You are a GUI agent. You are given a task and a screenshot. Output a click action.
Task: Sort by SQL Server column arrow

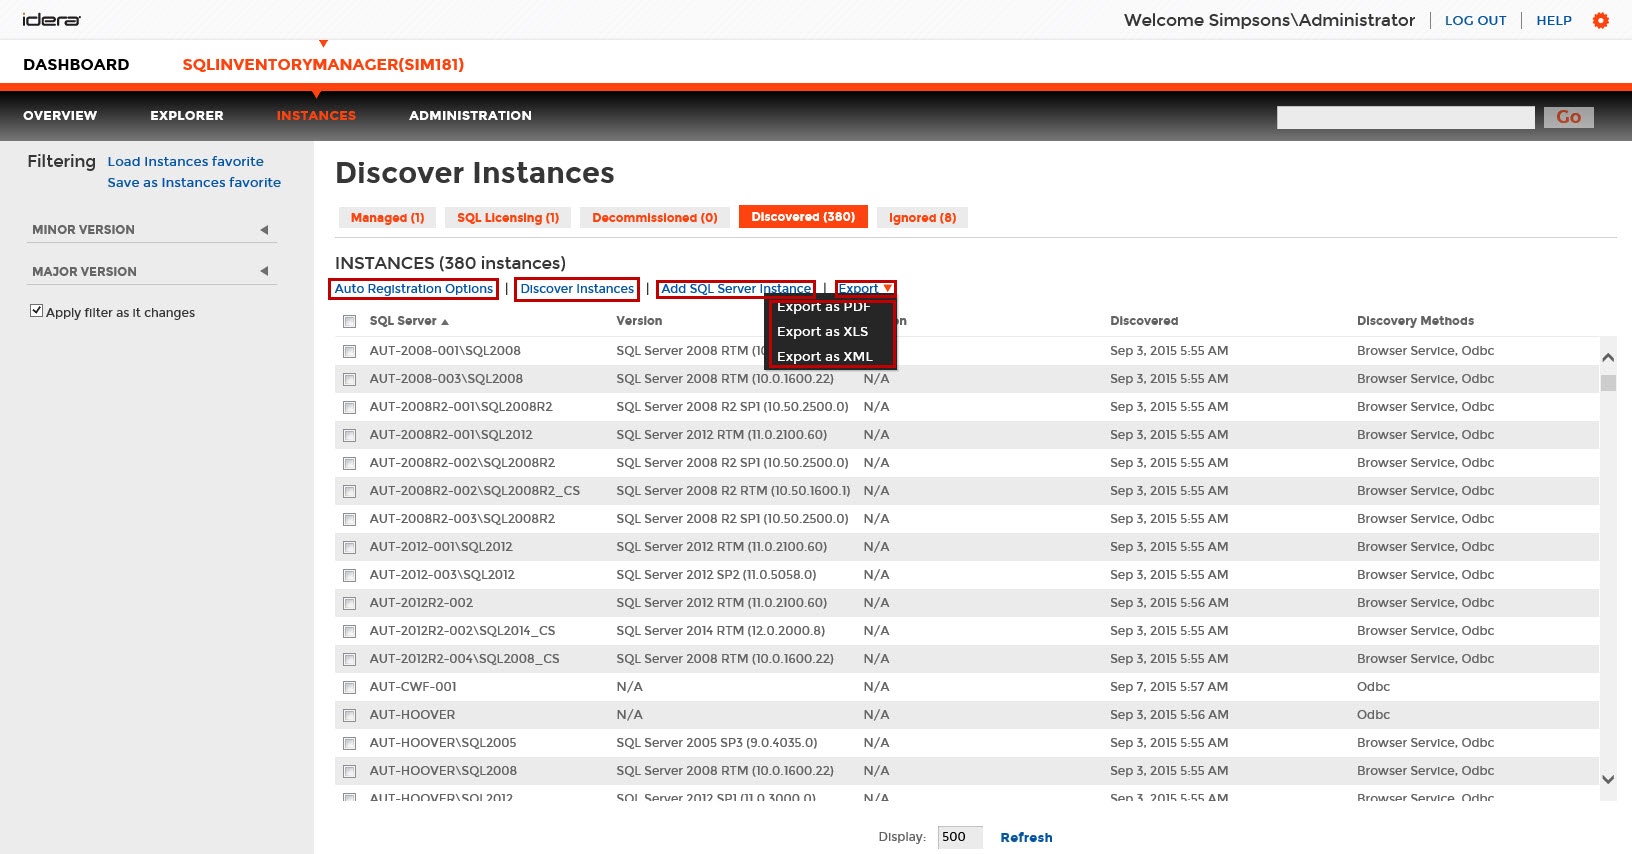click(445, 322)
